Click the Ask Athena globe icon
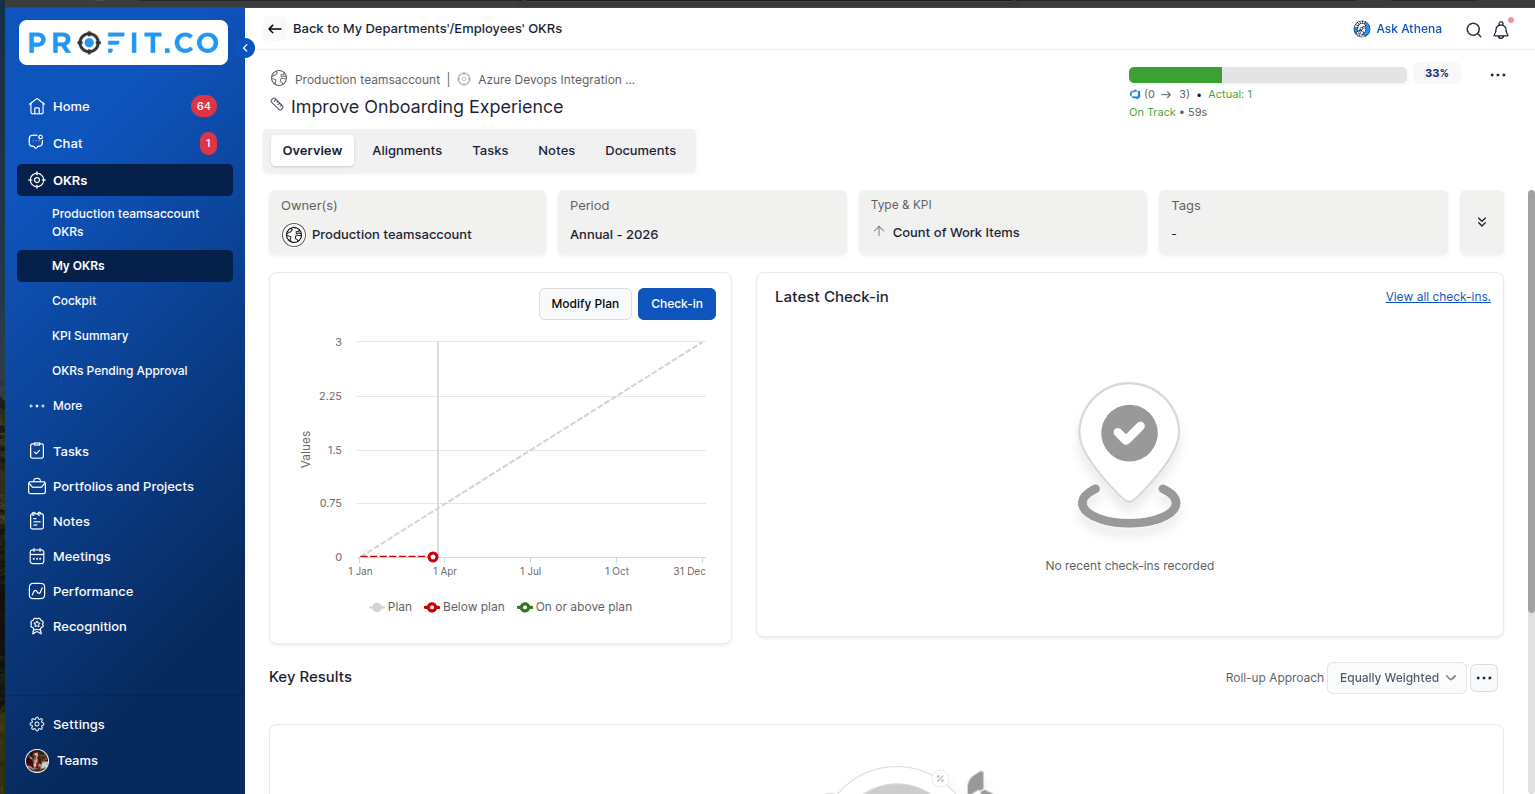This screenshot has width=1535, height=794. 1361,29
